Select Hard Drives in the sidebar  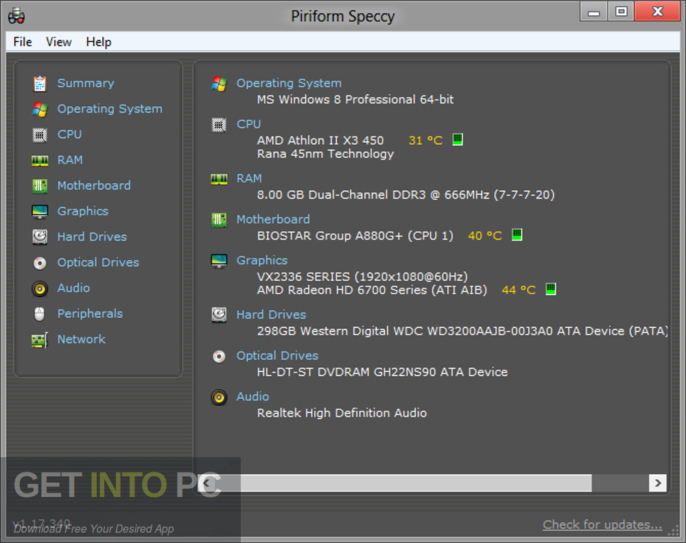(92, 237)
